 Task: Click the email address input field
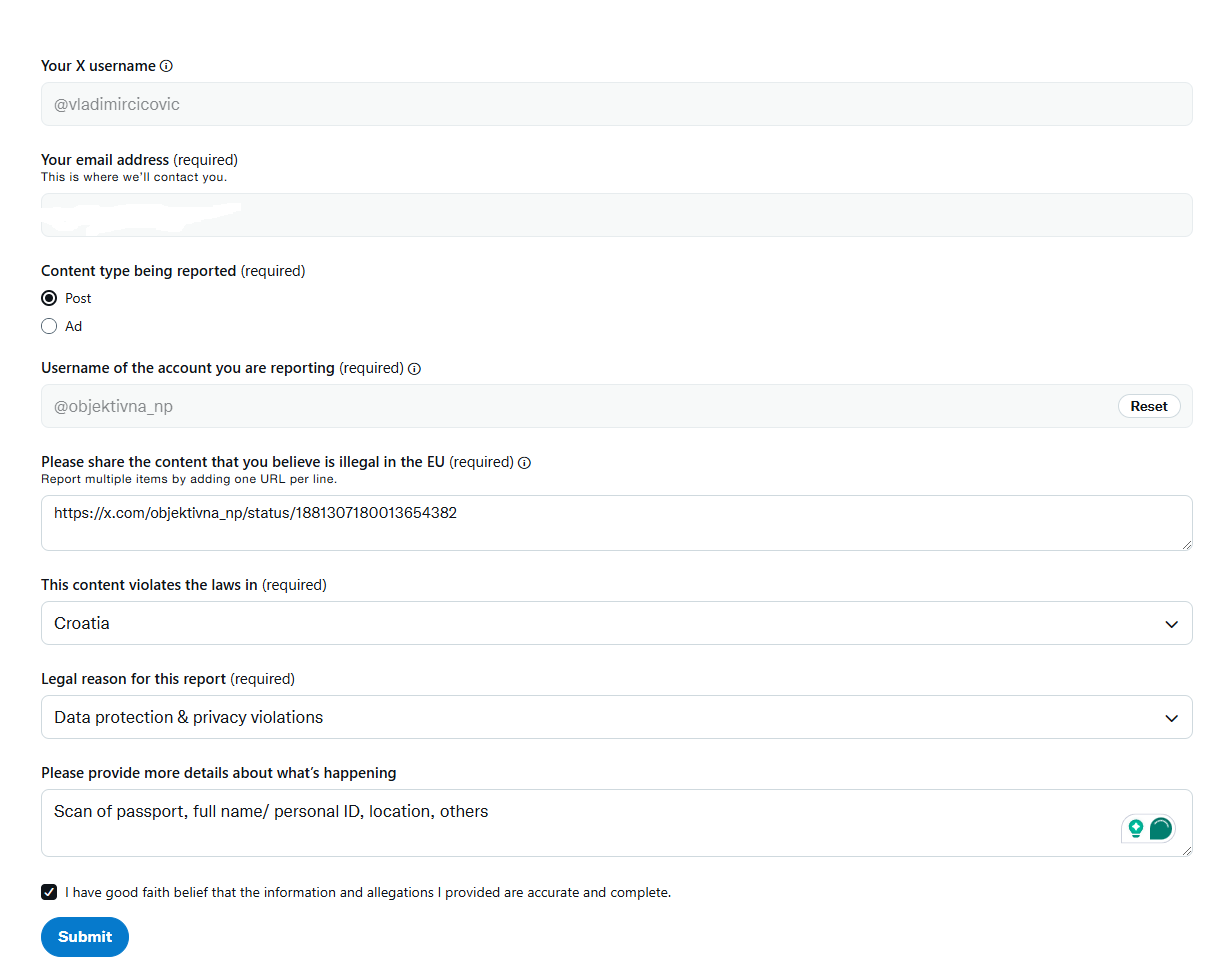point(616,215)
